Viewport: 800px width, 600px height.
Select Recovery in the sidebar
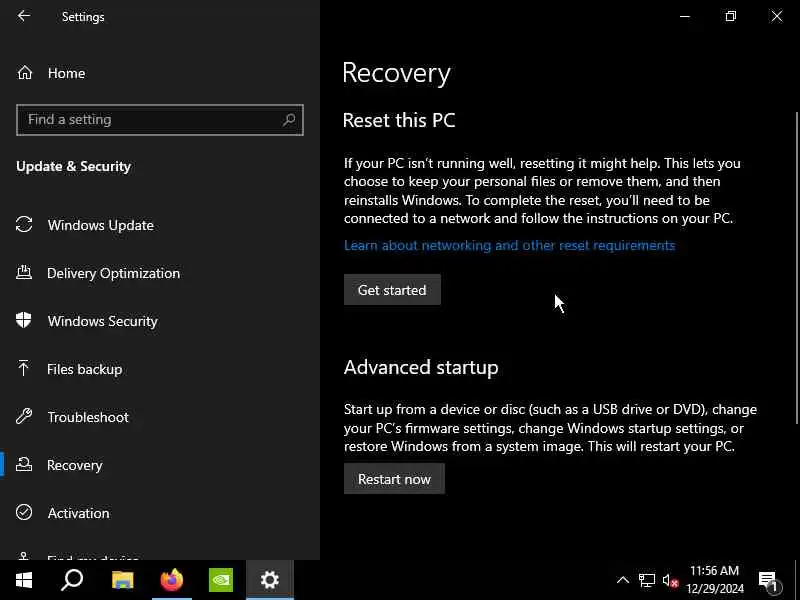pyautogui.click(x=160, y=465)
